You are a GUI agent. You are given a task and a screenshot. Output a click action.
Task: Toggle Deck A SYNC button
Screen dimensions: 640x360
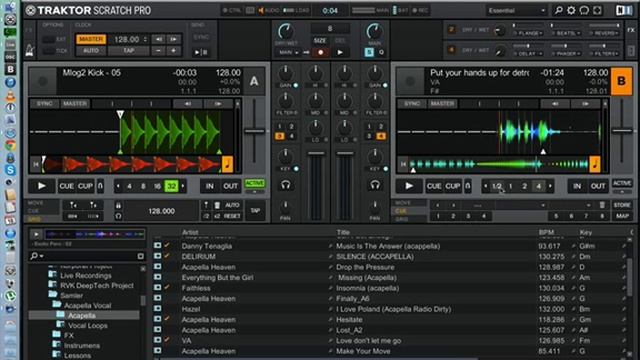click(44, 104)
